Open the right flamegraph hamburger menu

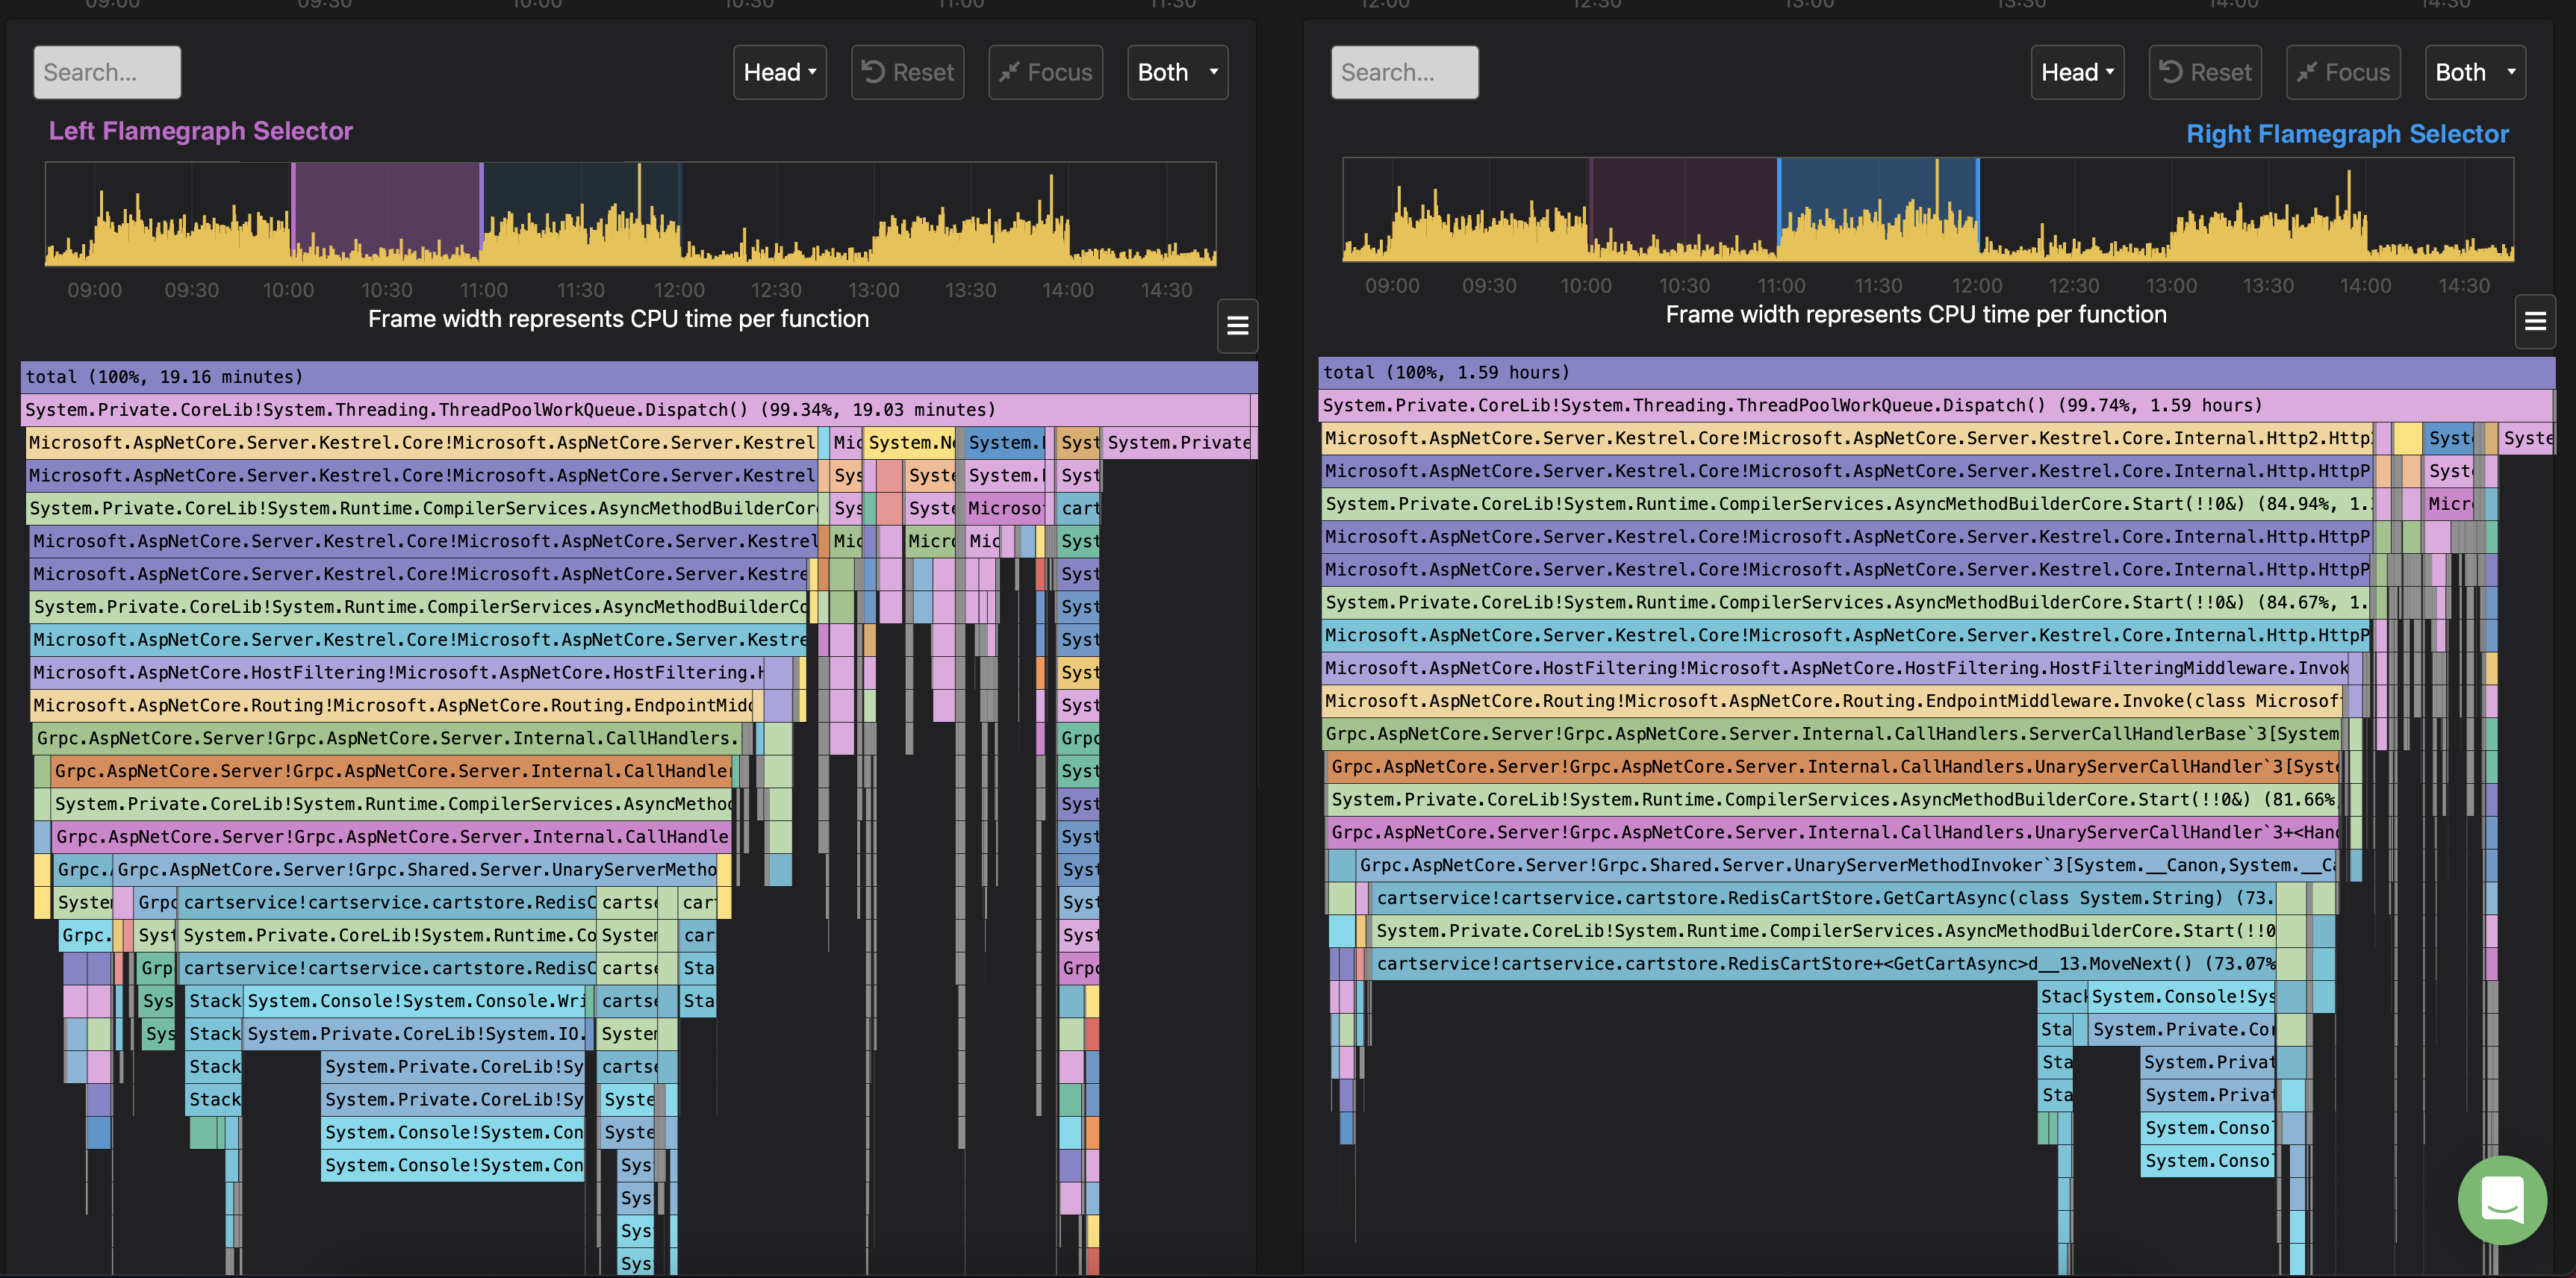2536,321
